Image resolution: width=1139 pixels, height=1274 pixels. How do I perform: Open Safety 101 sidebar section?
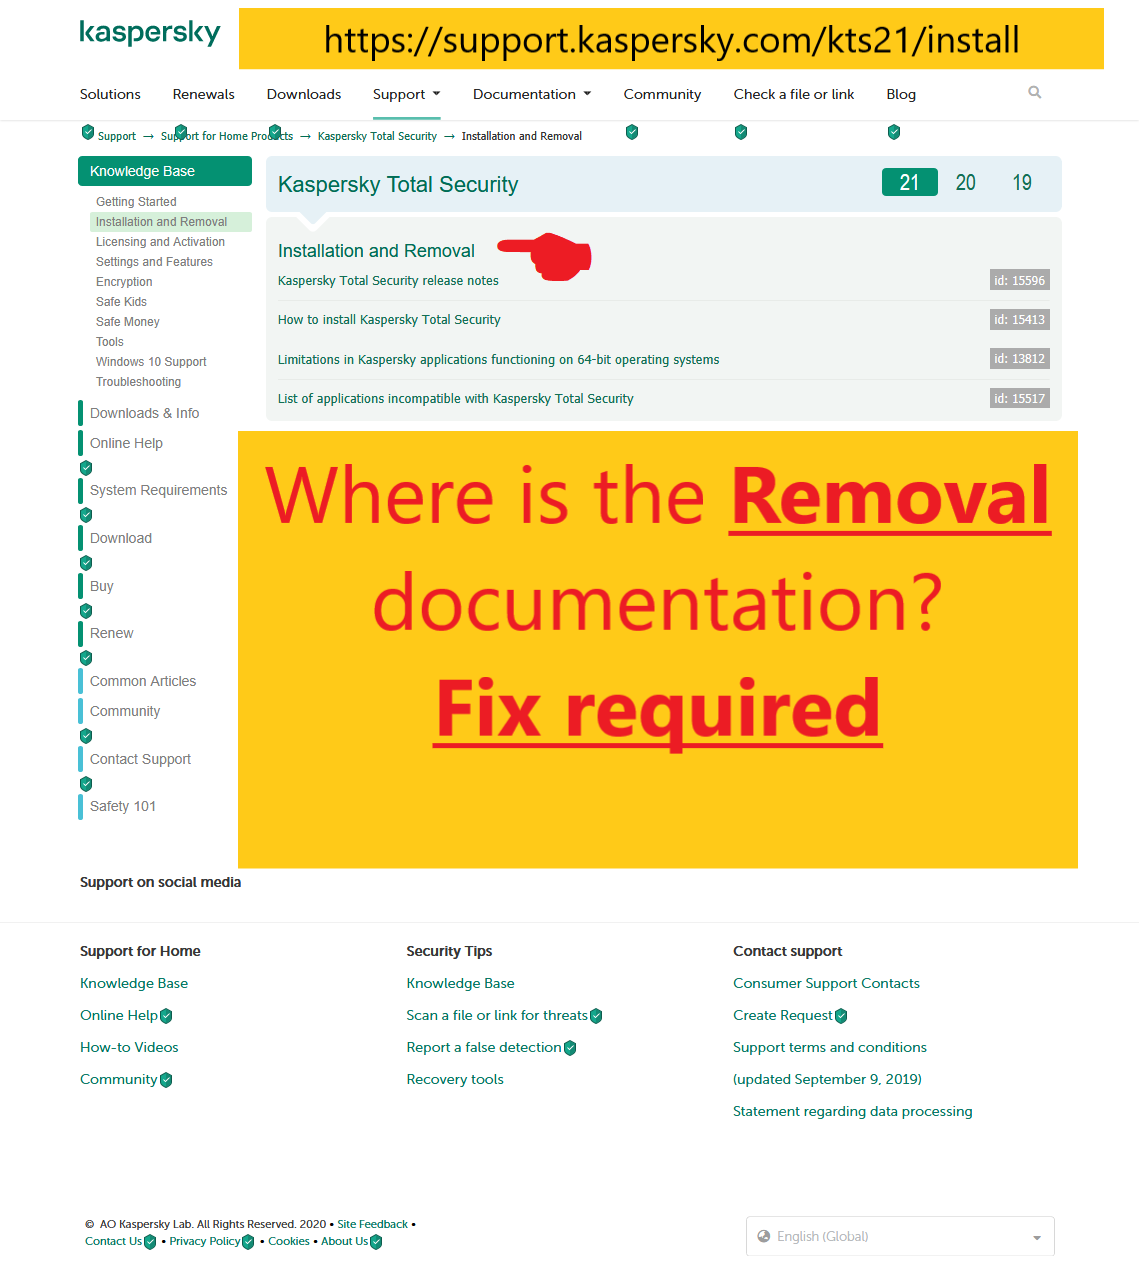(123, 806)
